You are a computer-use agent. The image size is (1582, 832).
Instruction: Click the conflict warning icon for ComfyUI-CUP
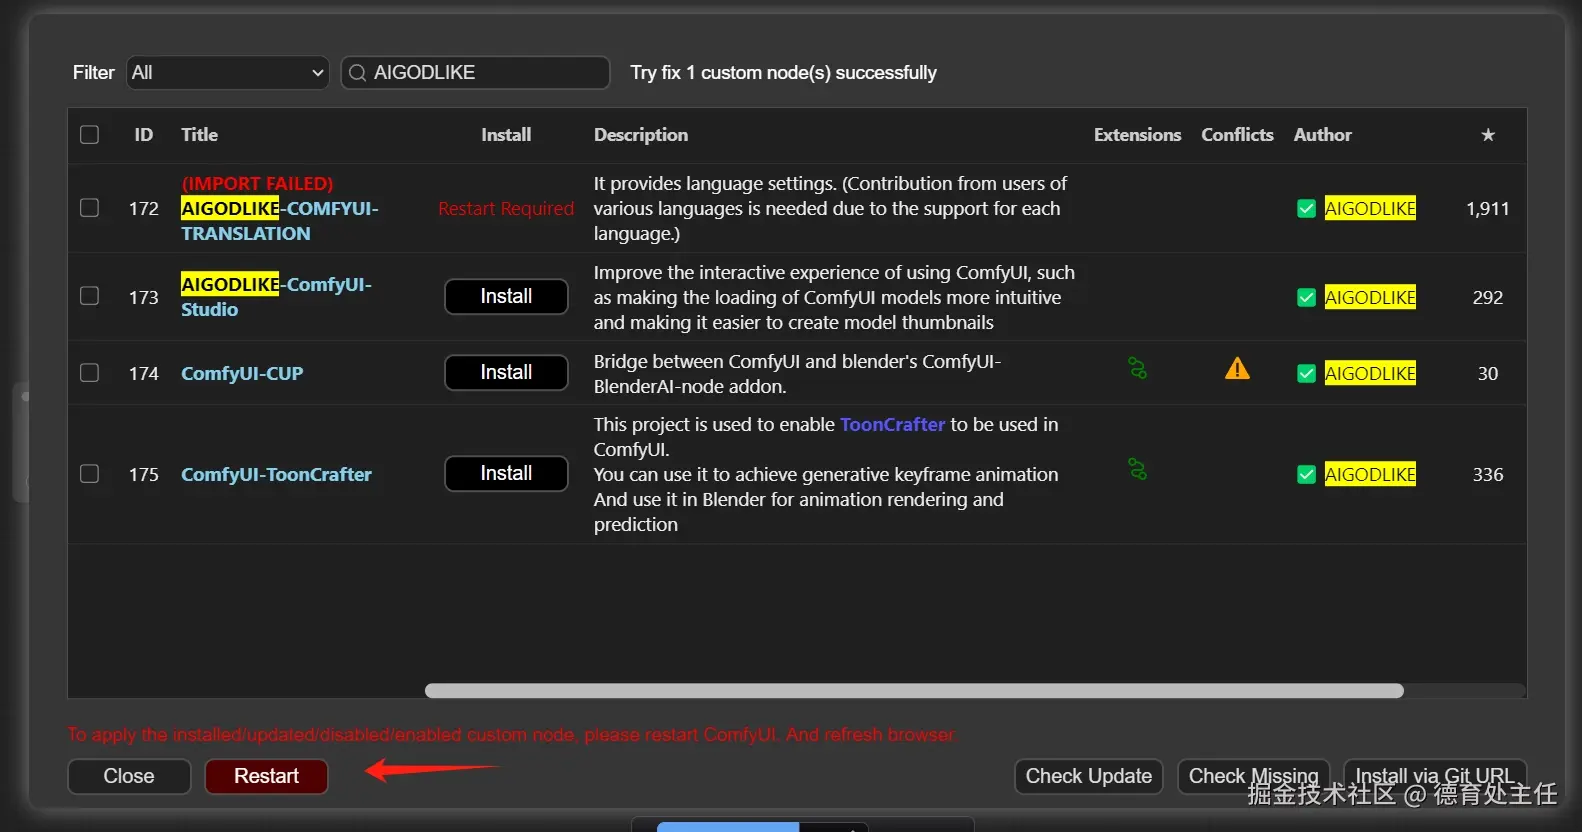(1237, 369)
